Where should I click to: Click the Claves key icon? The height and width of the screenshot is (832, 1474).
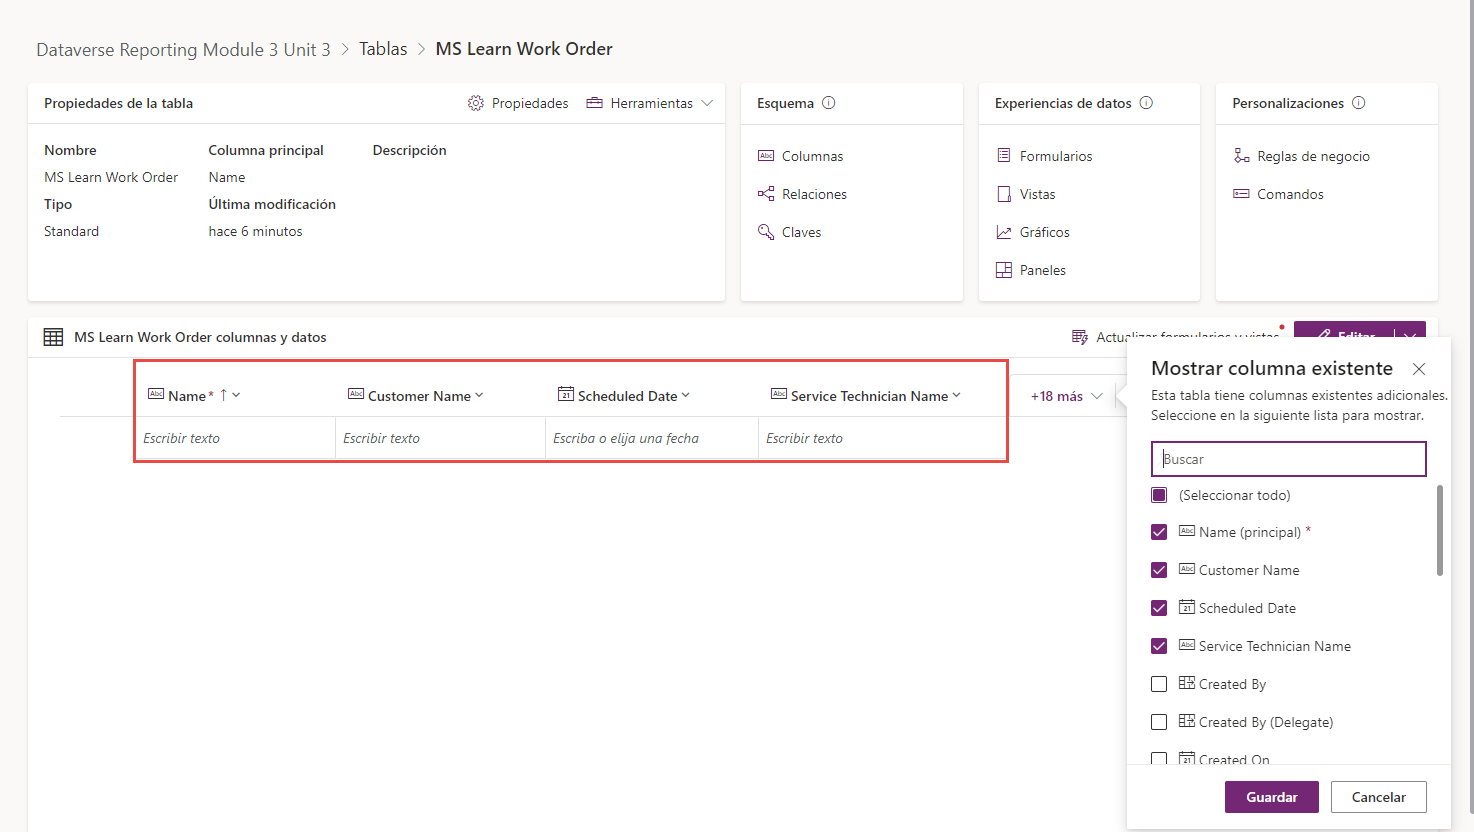tap(766, 232)
